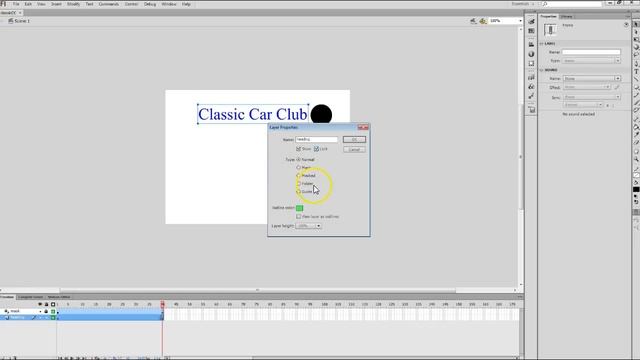
Task: Select the Lasso tool
Action: [636, 55]
